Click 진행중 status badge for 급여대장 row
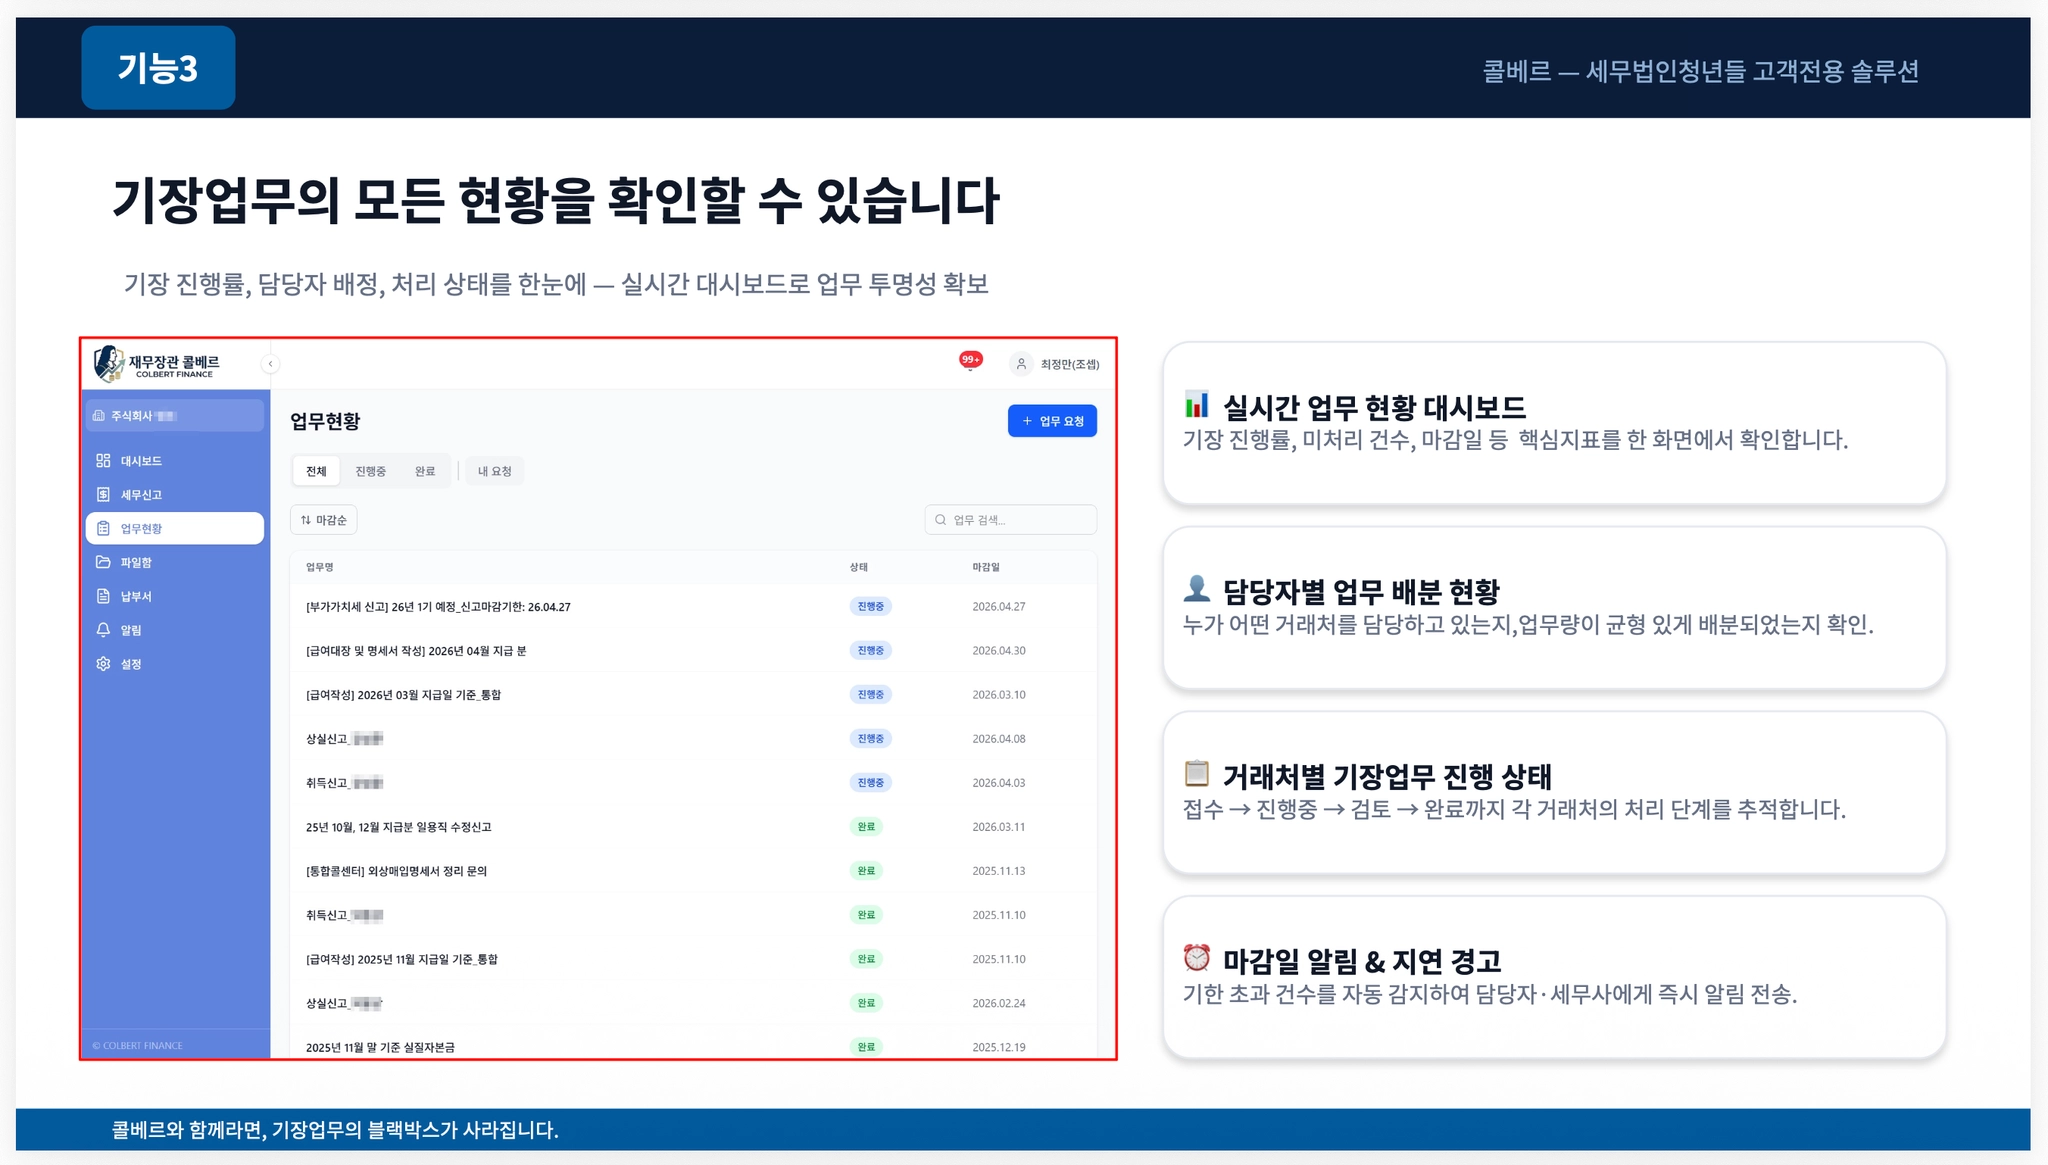Screen dimensions: 2048x1165 pyautogui.click(x=870, y=651)
